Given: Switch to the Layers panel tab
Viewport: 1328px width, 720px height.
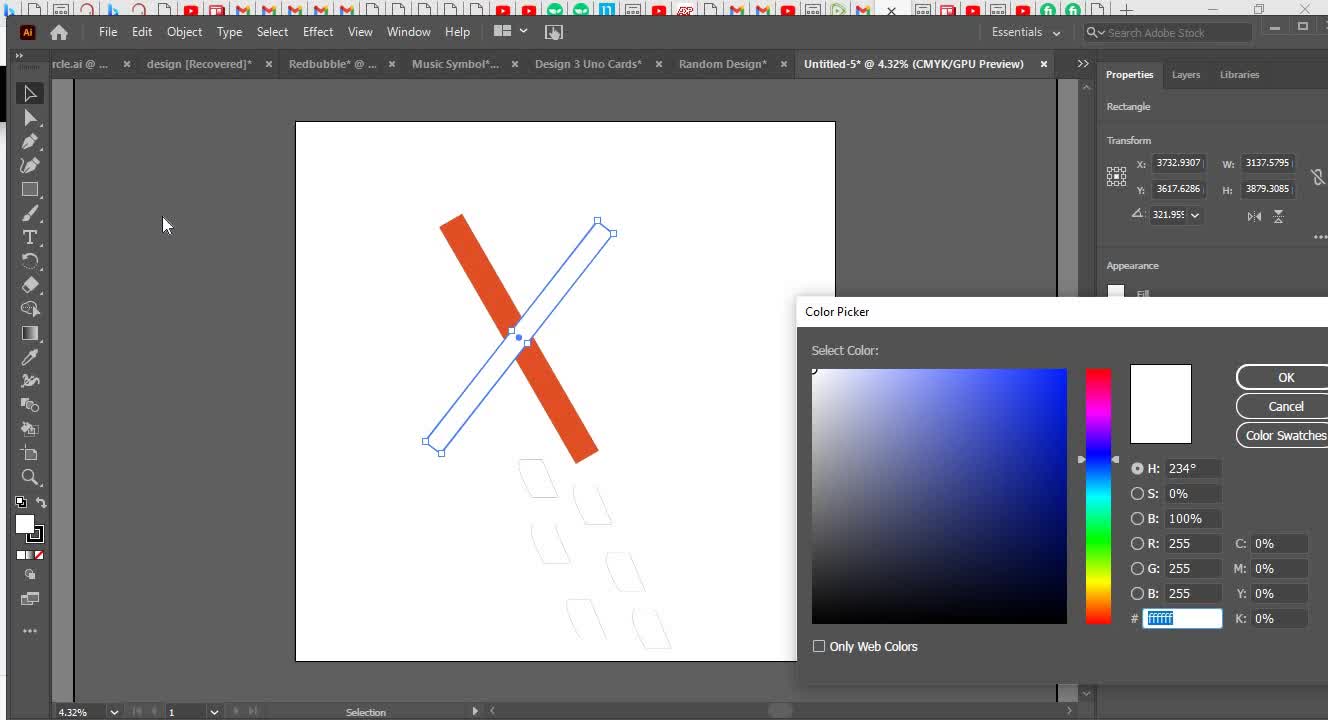Looking at the screenshot, I should (1186, 75).
